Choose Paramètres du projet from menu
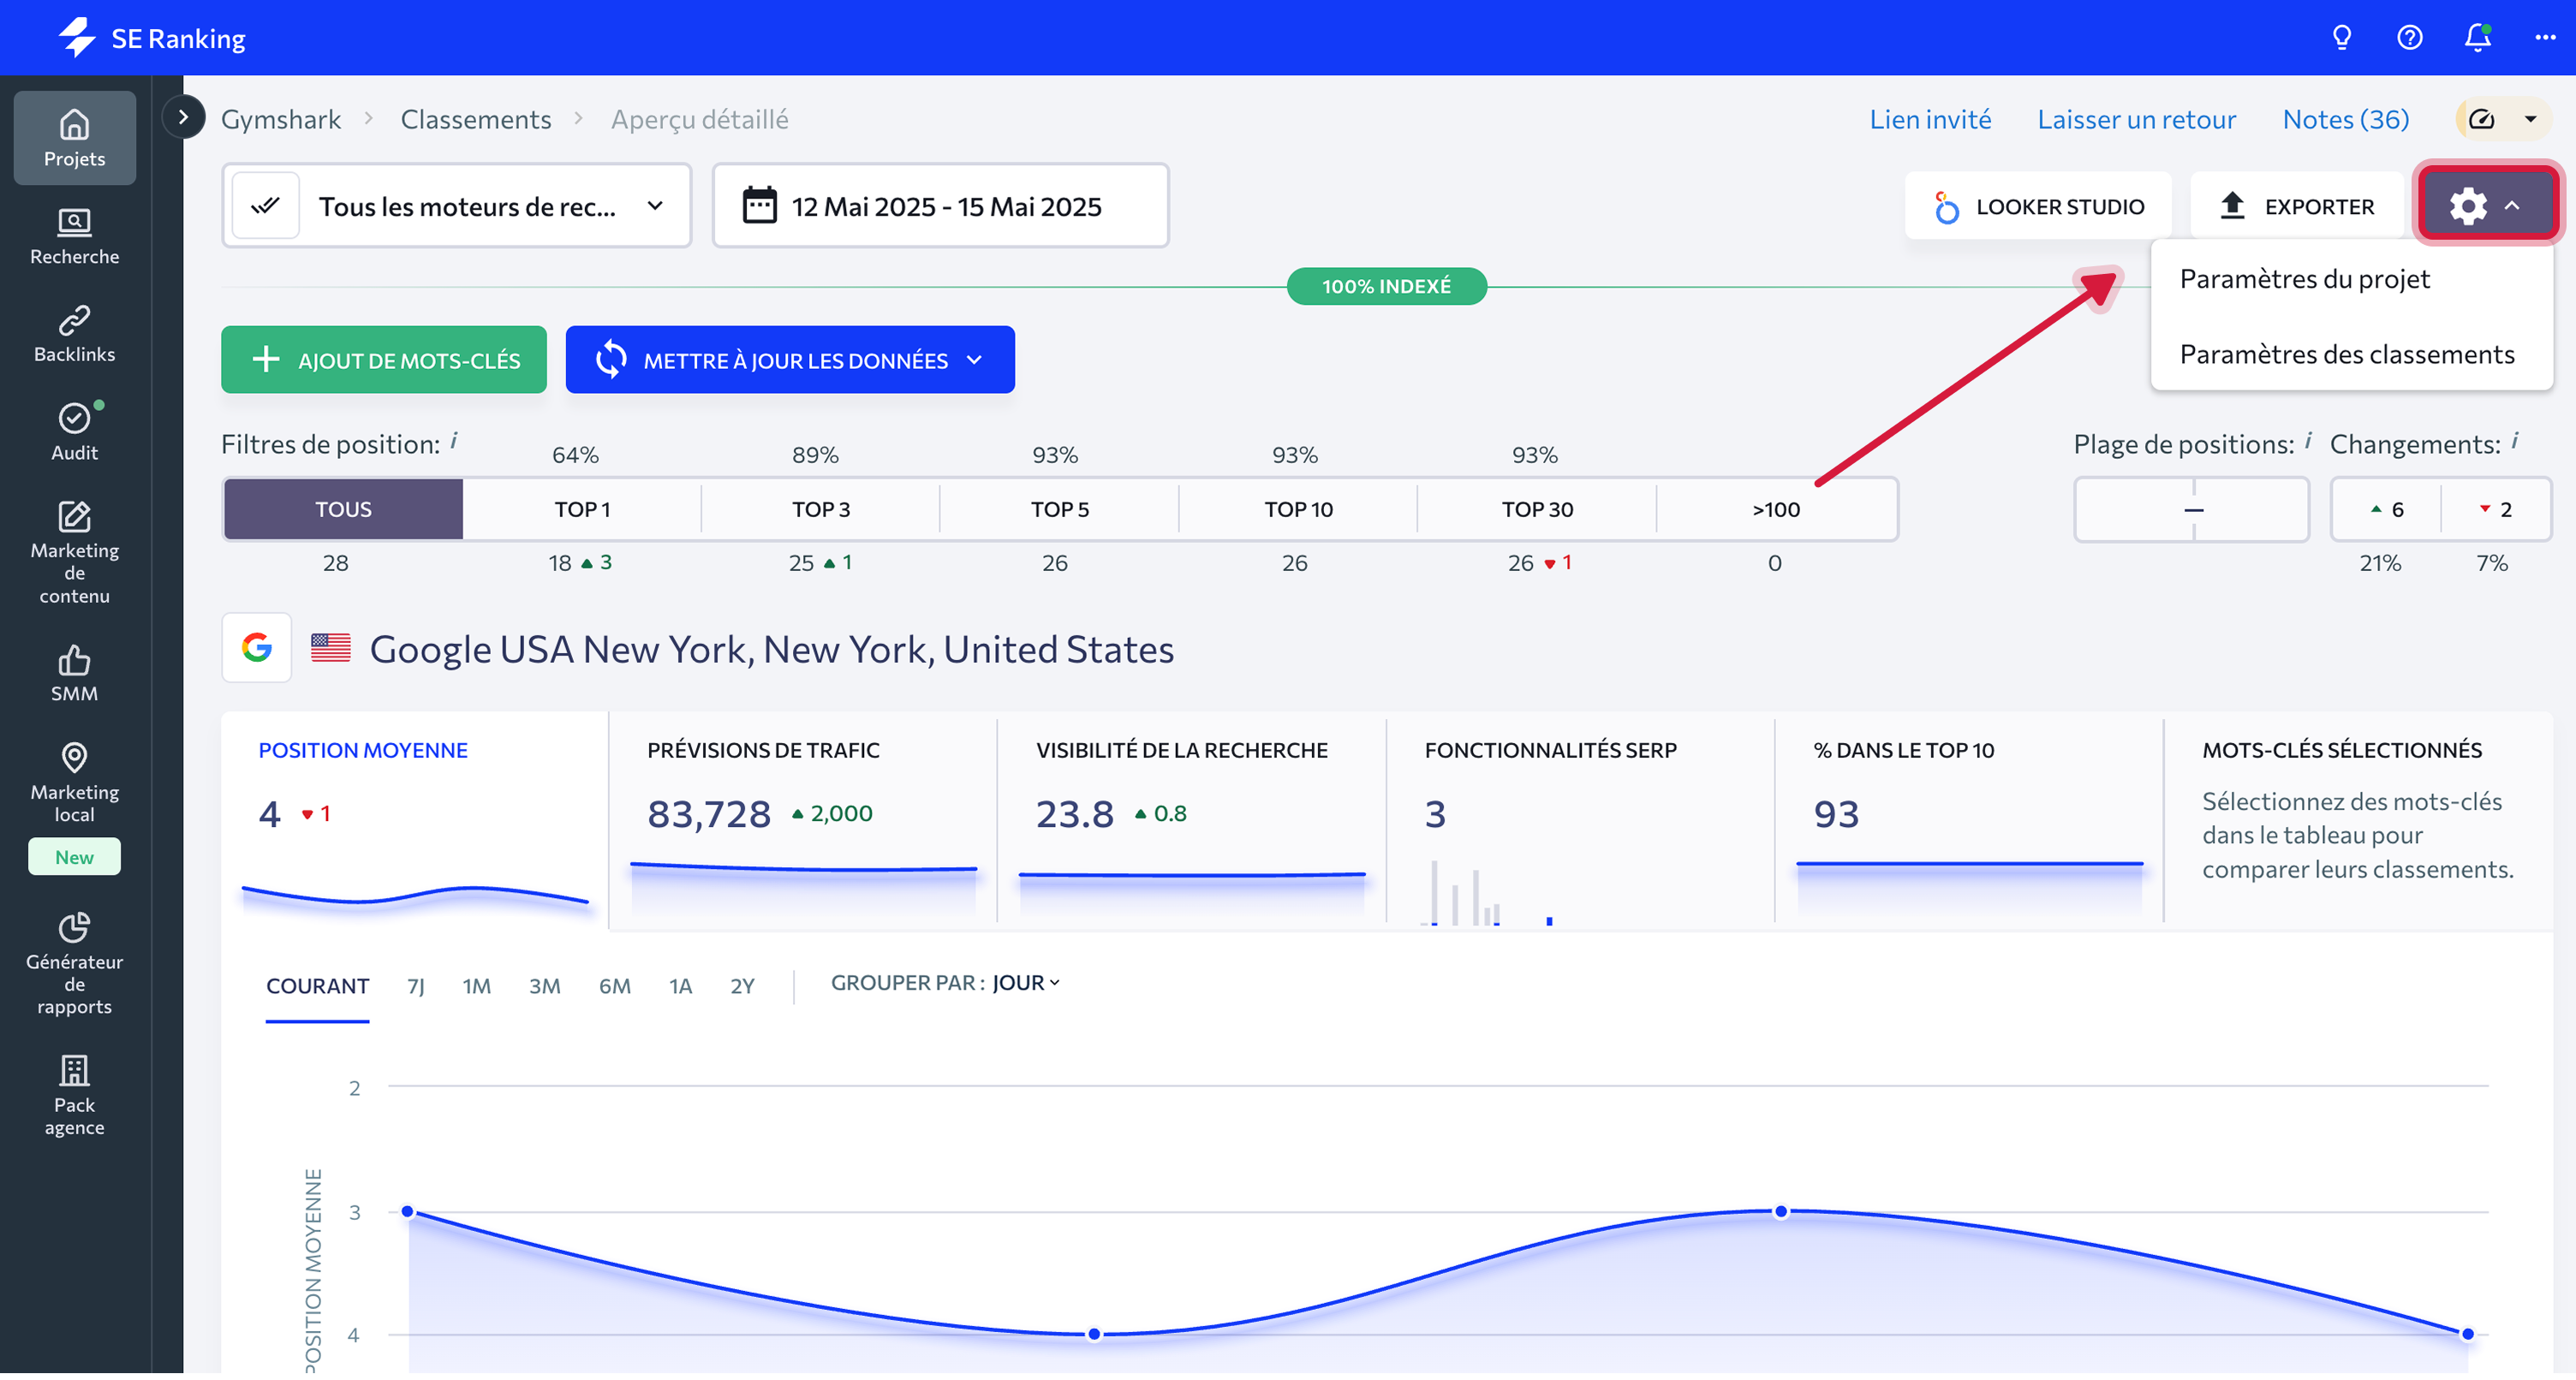The width and height of the screenshot is (2576, 1380). (x=2304, y=279)
